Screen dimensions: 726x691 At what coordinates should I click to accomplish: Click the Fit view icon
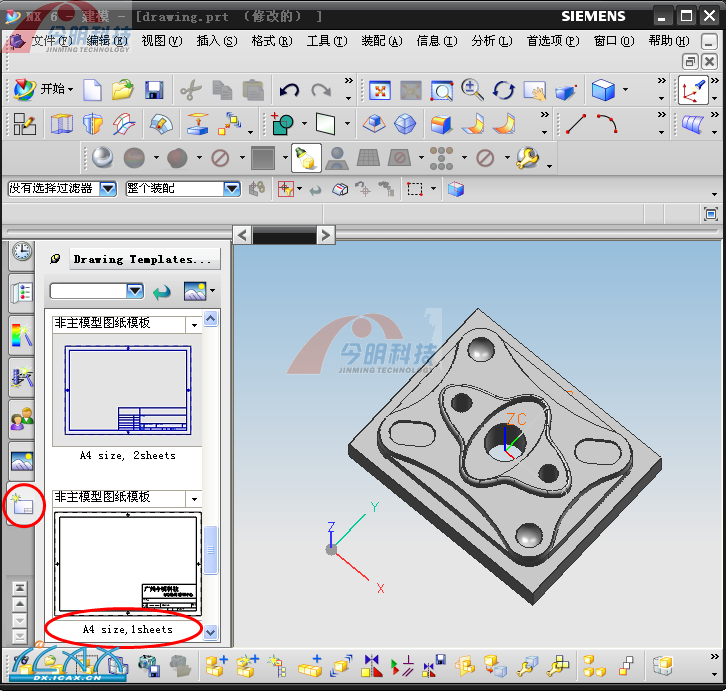[x=379, y=90]
